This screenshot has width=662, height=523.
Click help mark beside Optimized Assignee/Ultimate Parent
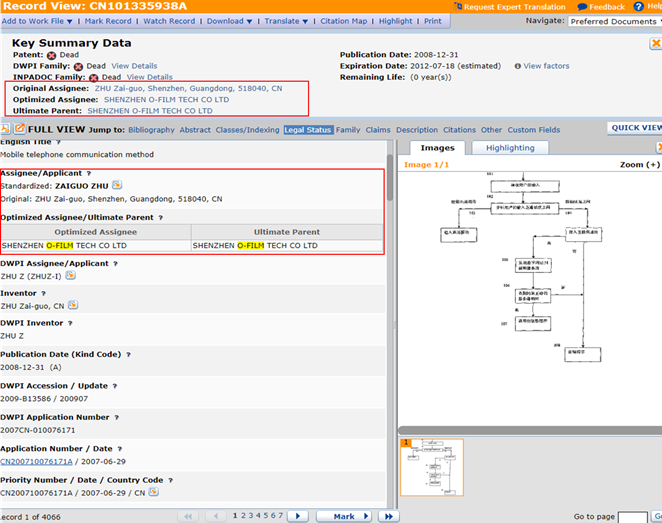click(160, 218)
